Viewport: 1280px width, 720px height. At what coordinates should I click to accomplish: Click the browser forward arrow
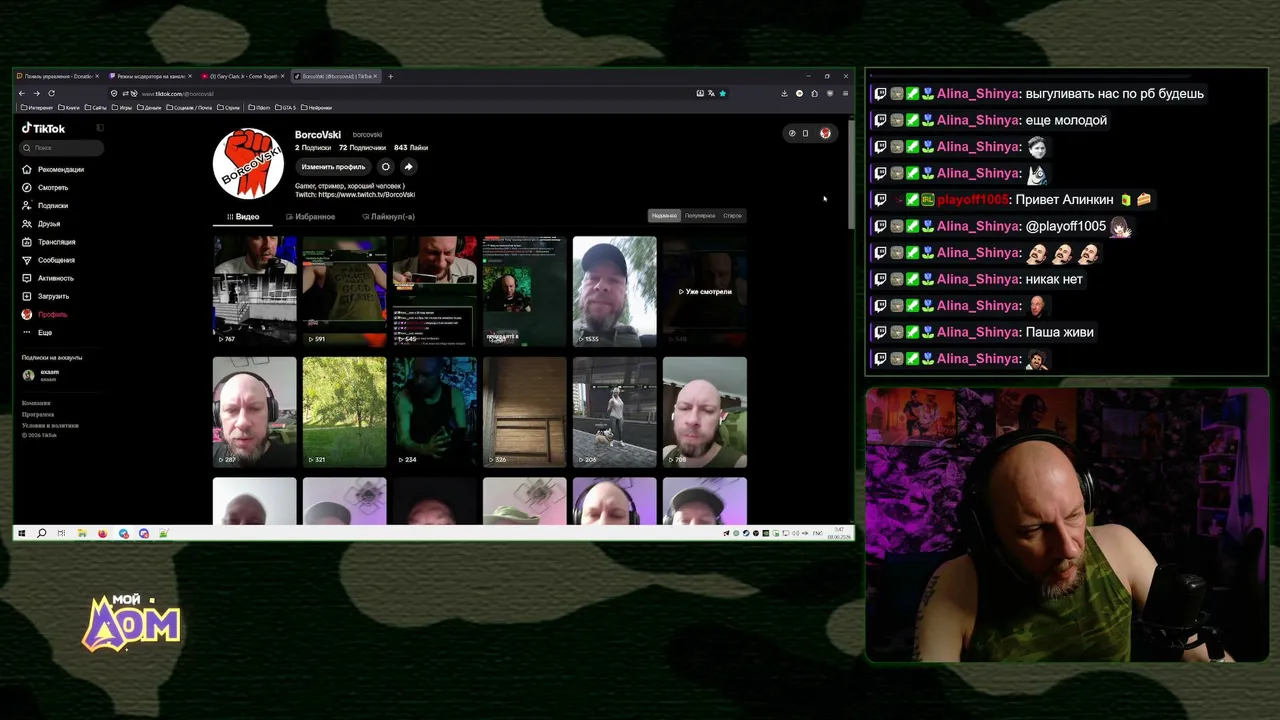[37, 93]
